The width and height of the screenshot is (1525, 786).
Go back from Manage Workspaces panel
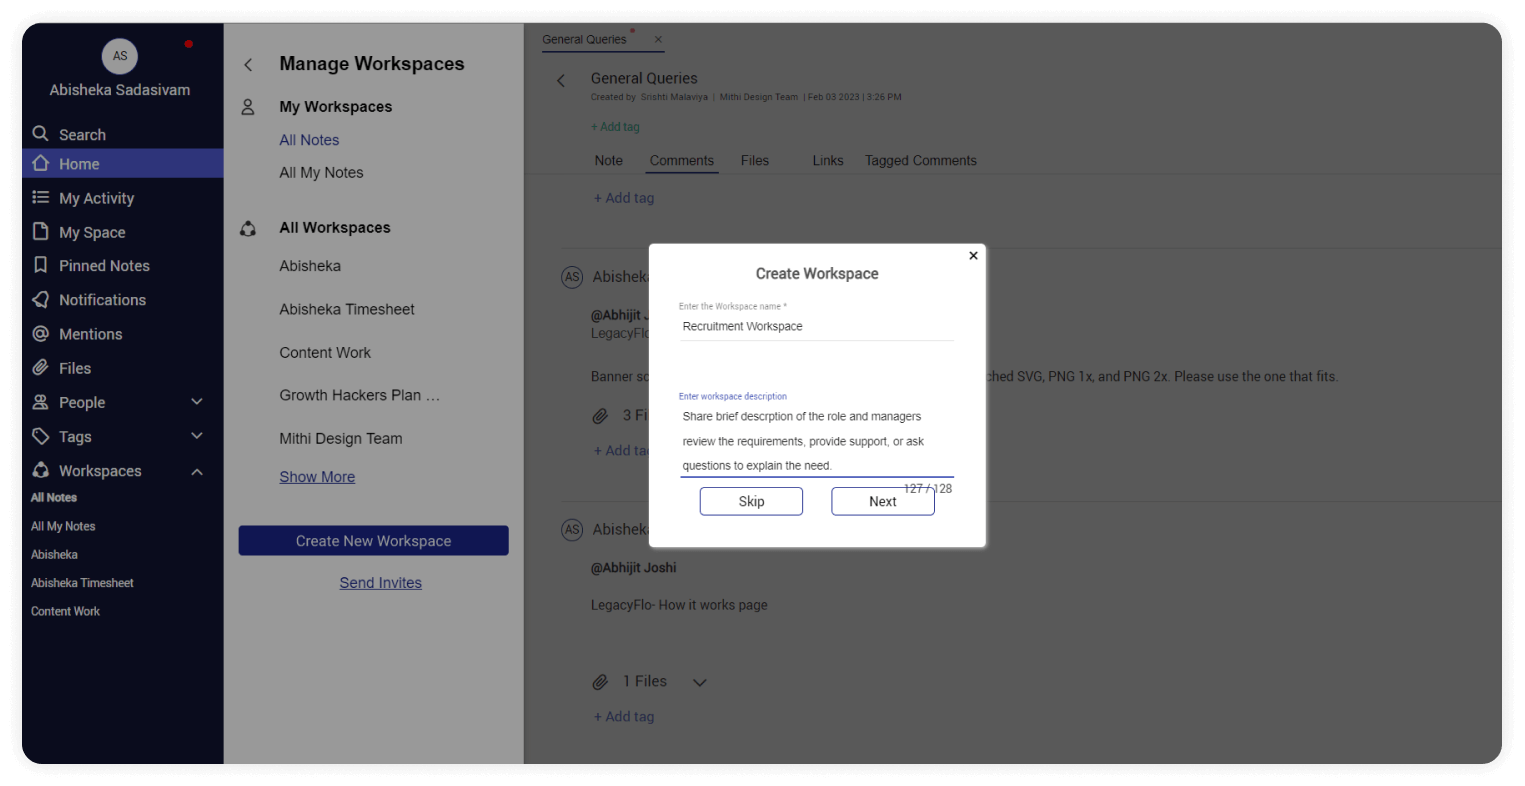click(x=248, y=65)
